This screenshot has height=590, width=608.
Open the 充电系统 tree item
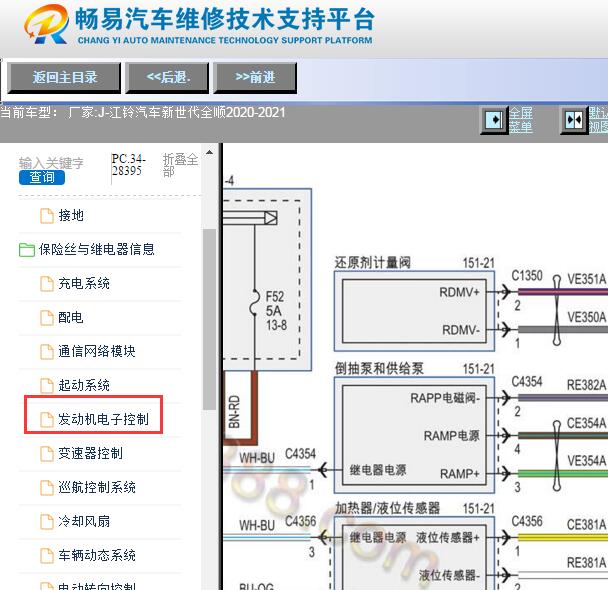point(84,283)
